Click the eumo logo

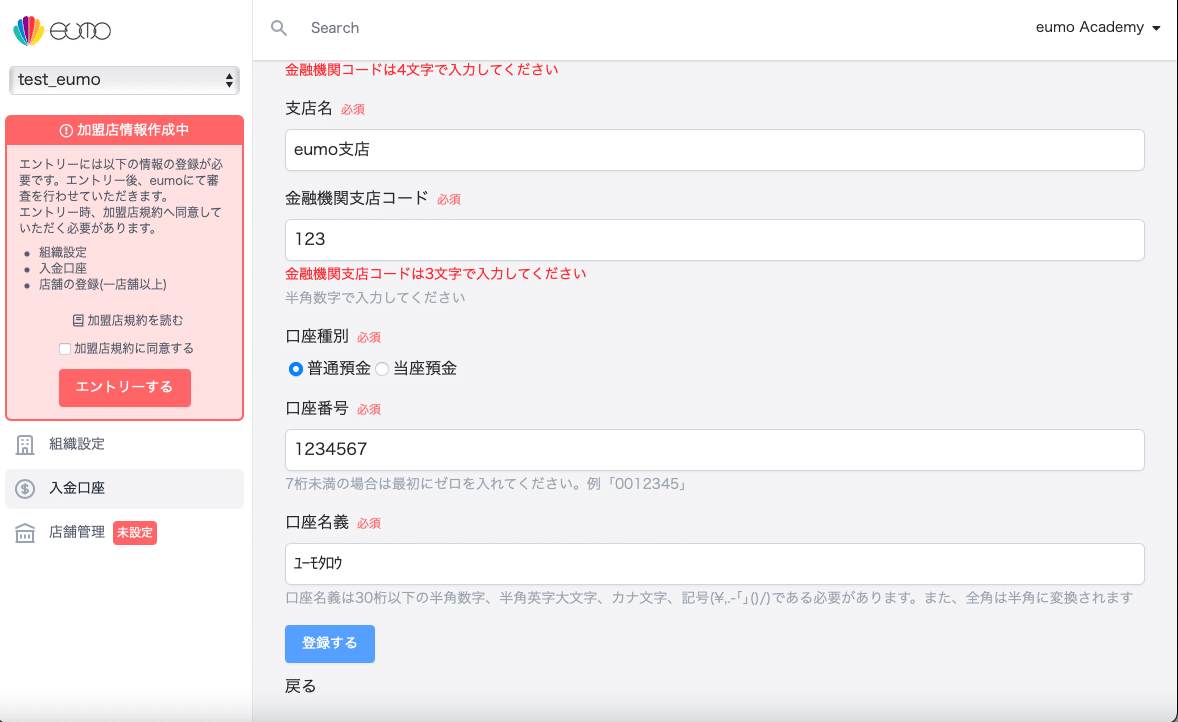pyautogui.click(x=62, y=31)
